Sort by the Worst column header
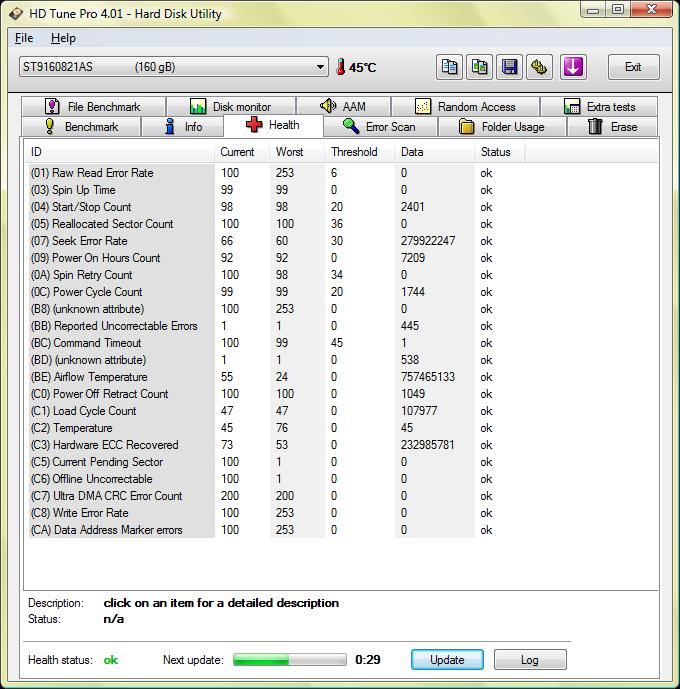 click(x=297, y=152)
